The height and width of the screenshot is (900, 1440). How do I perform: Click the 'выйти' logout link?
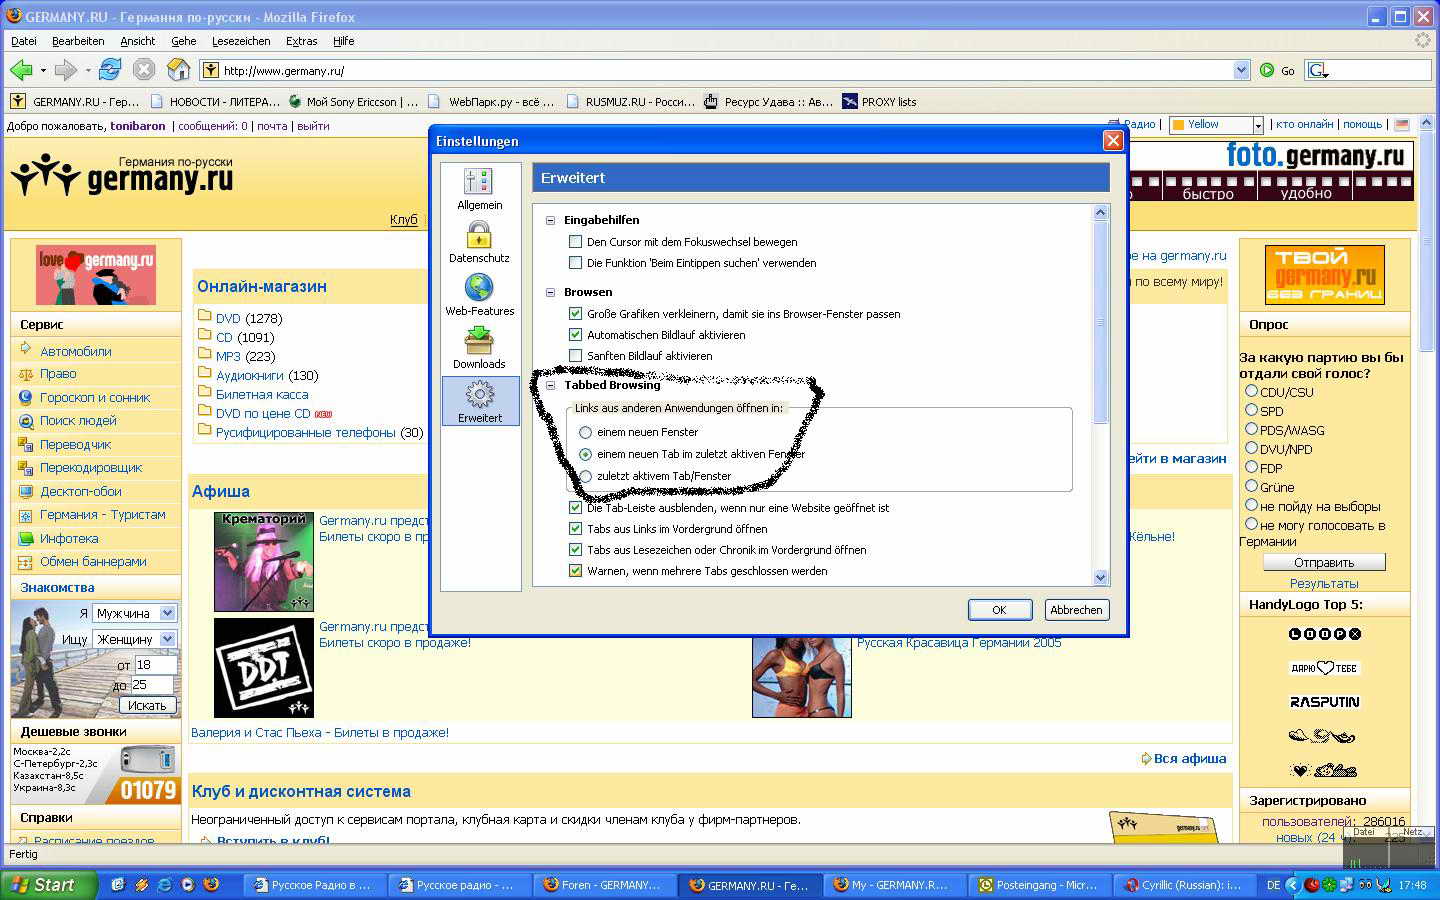pyautogui.click(x=313, y=126)
